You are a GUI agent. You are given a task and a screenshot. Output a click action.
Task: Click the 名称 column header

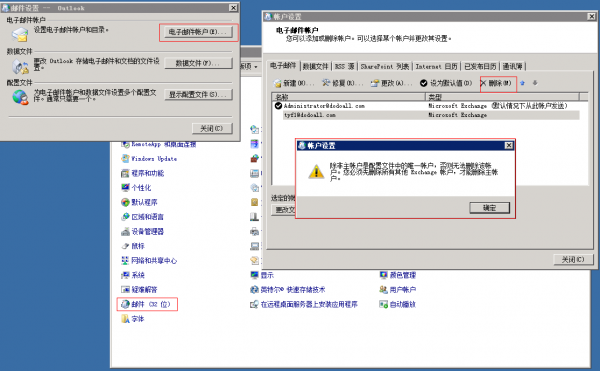[349, 97]
